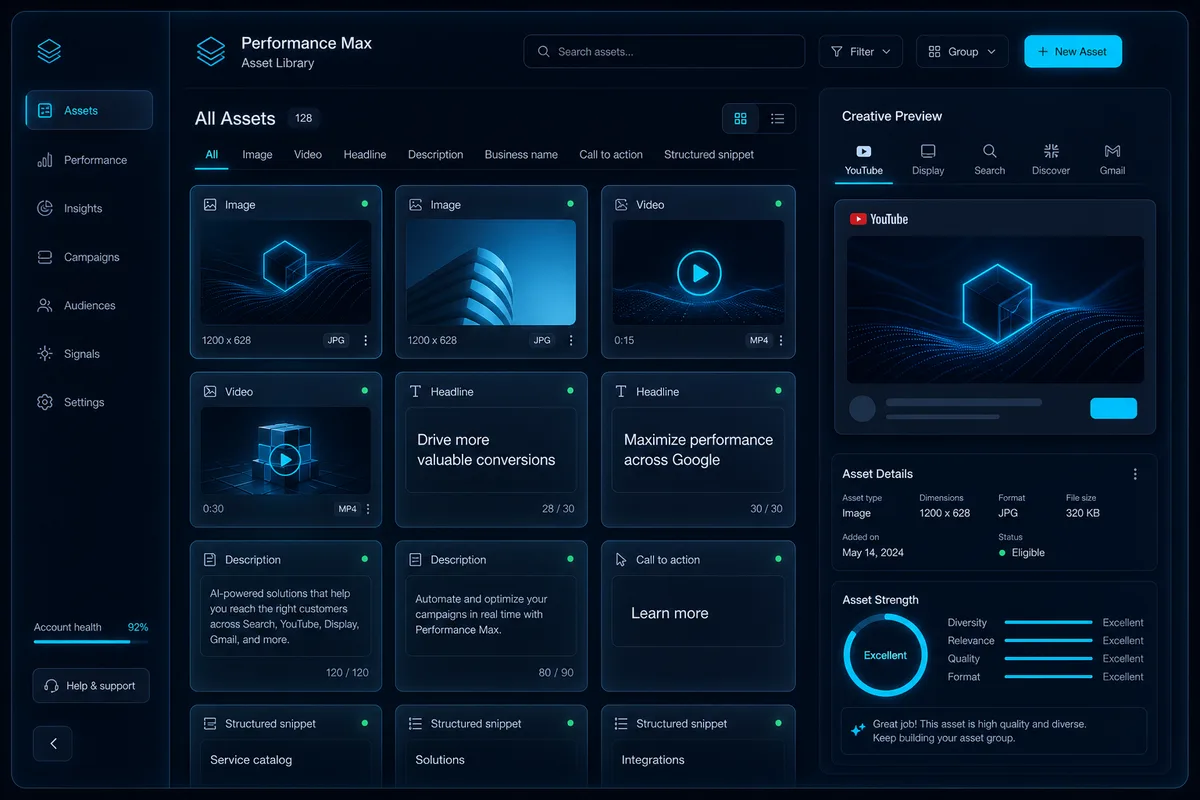Open Asset Details more options menu

pos(1135,474)
